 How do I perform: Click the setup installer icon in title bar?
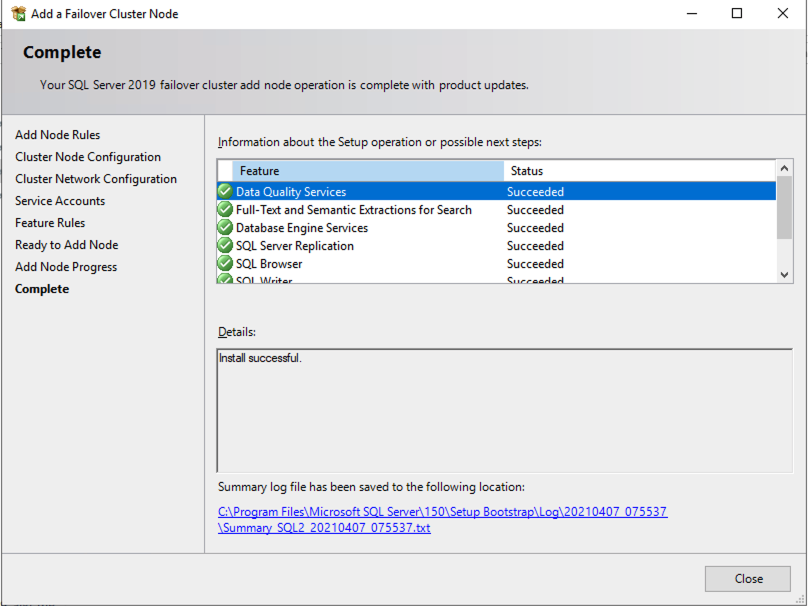tap(19, 14)
